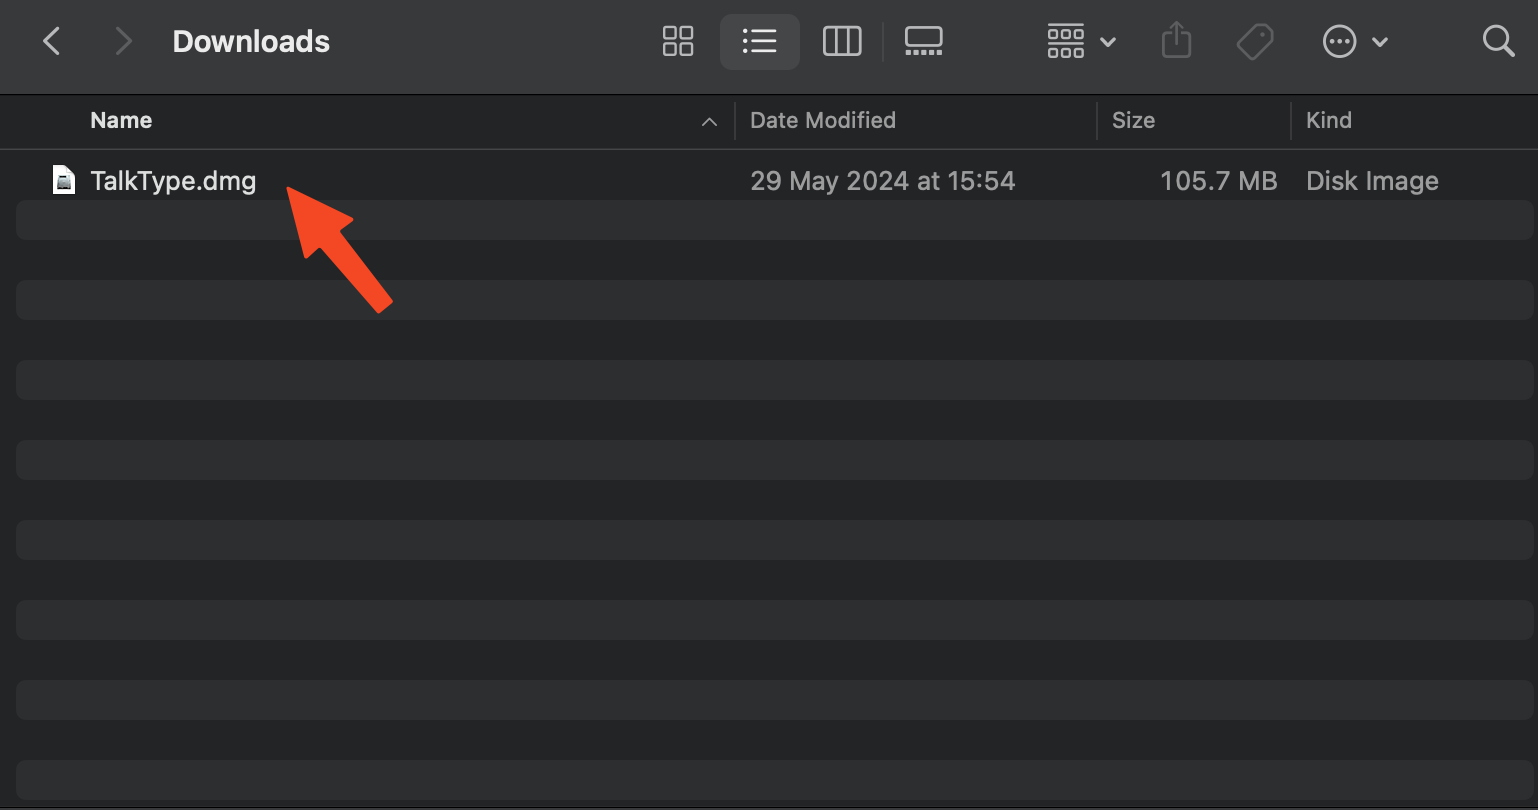Click the Search magnifier icon
Viewport: 1538px width, 810px height.
coord(1499,41)
